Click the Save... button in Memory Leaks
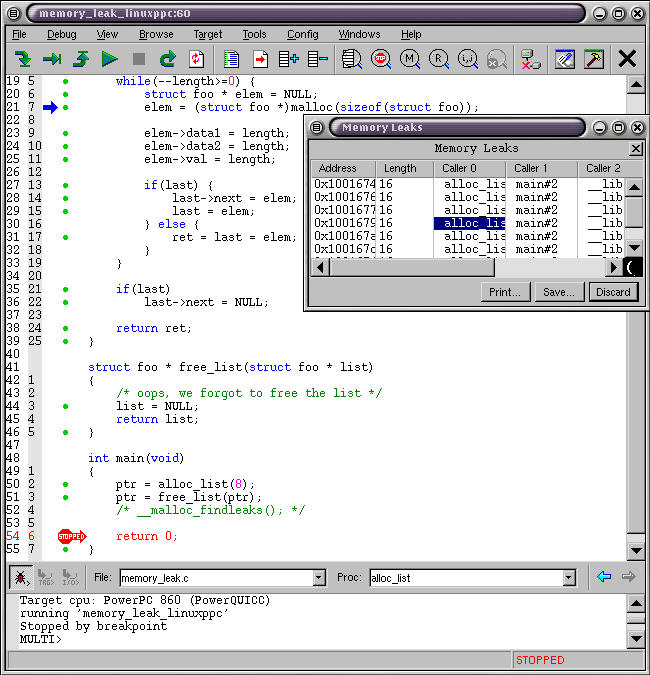Viewport: 650px width, 675px height. pos(558,292)
